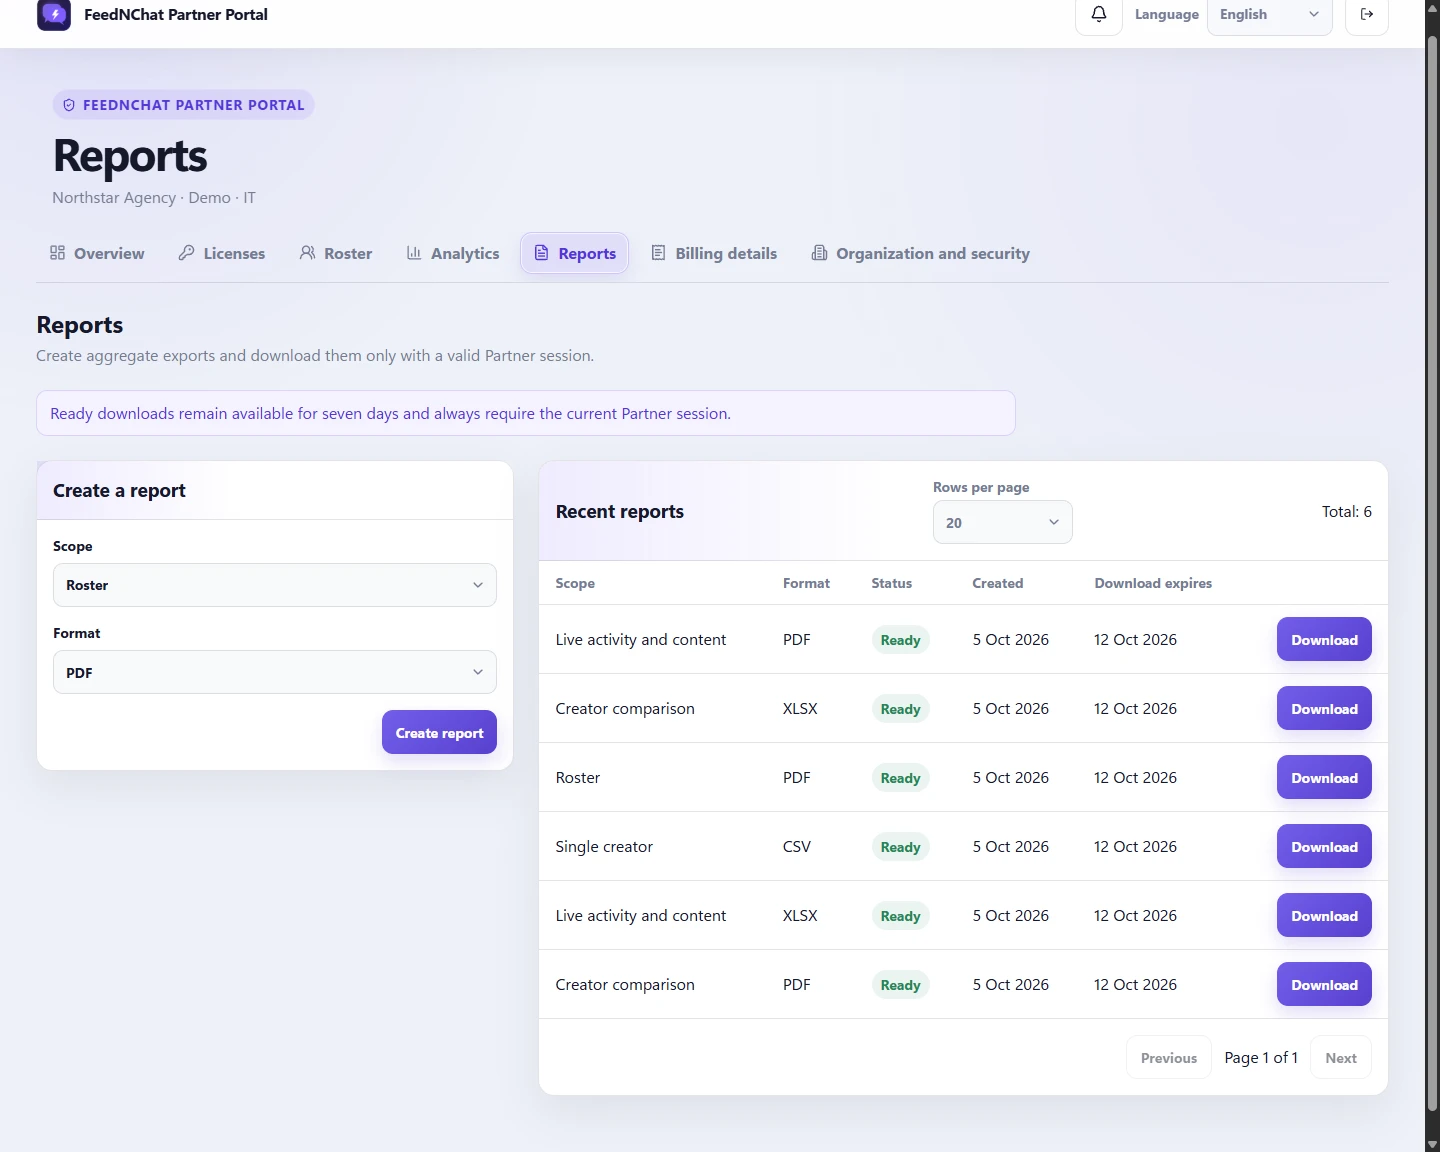Click the Ready status in Roster row

tap(900, 778)
